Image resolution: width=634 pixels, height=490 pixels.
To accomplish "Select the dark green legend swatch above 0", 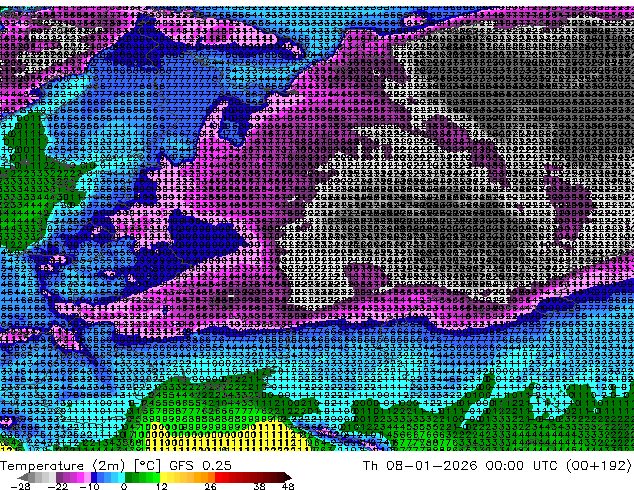I will (x=128, y=477).
